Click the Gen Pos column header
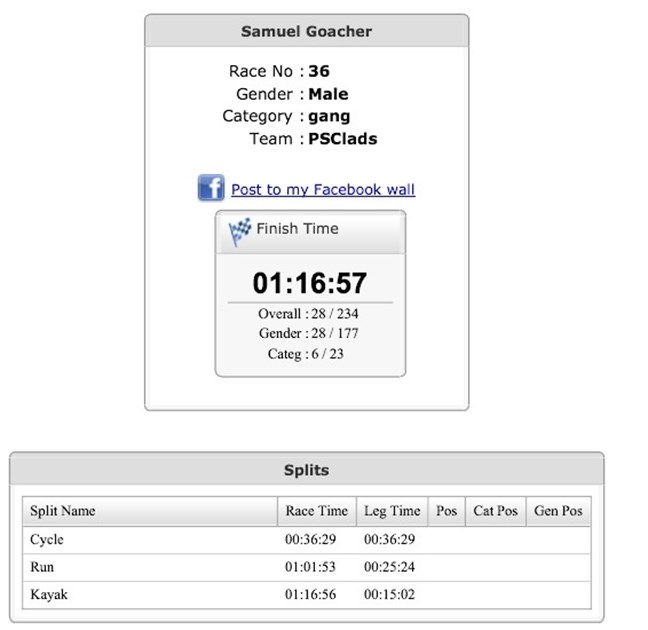Image resolution: width=648 pixels, height=630 pixels. (x=559, y=511)
